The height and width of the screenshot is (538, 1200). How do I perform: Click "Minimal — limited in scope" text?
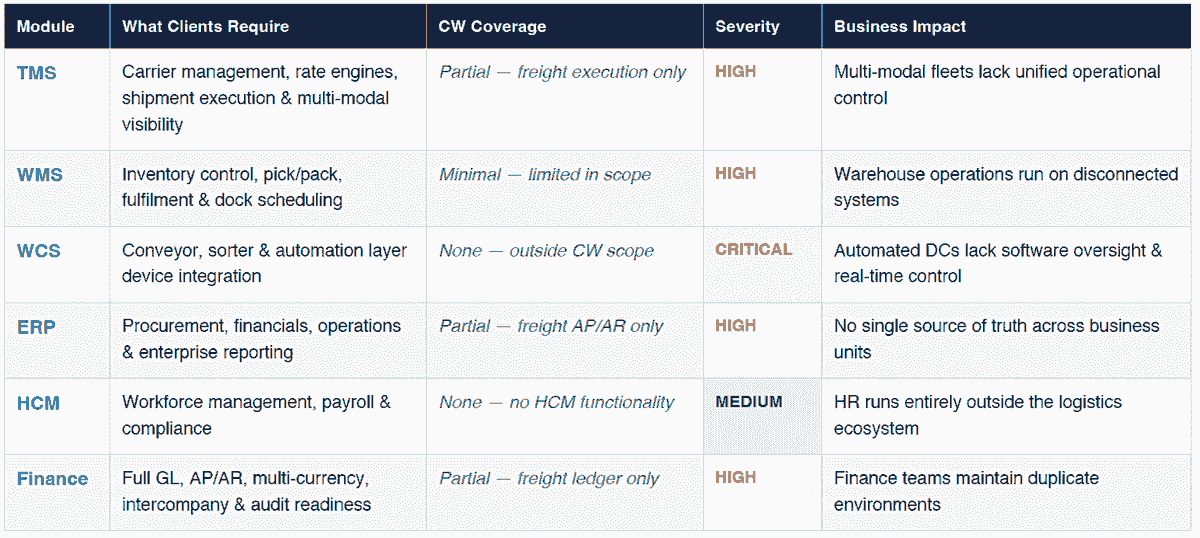(x=545, y=175)
